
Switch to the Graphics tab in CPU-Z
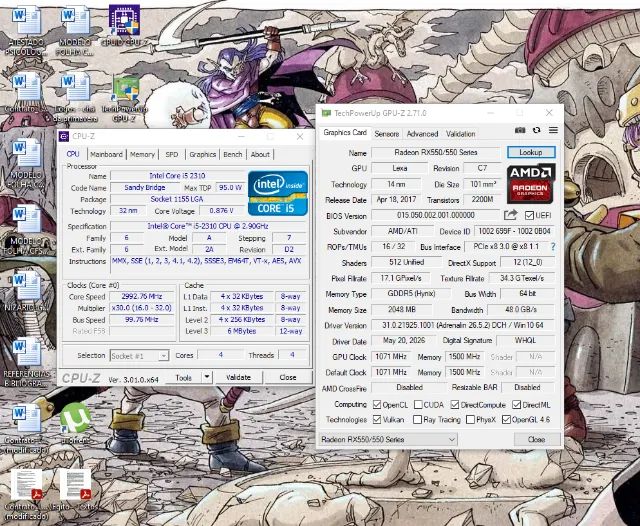click(x=202, y=154)
